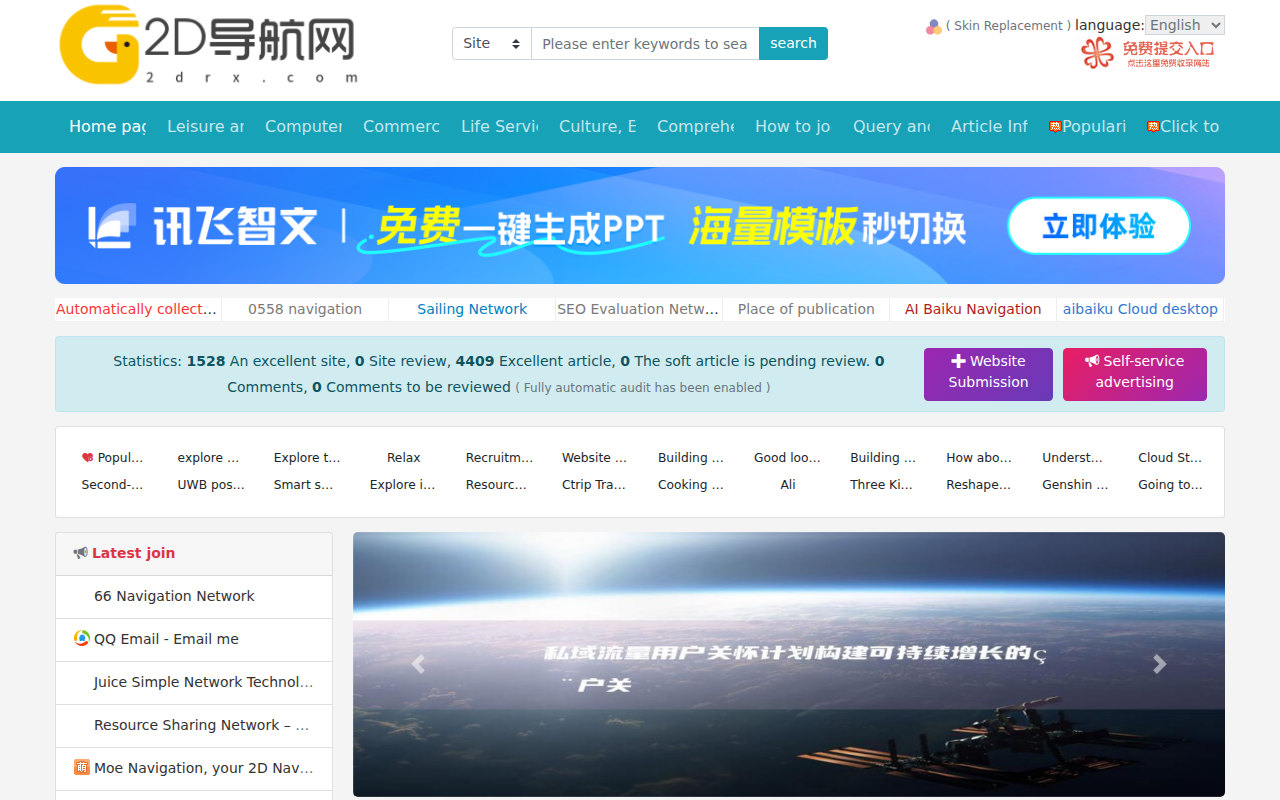Open the Home page menu item
The width and height of the screenshot is (1280, 800).
pyautogui.click(x=107, y=127)
